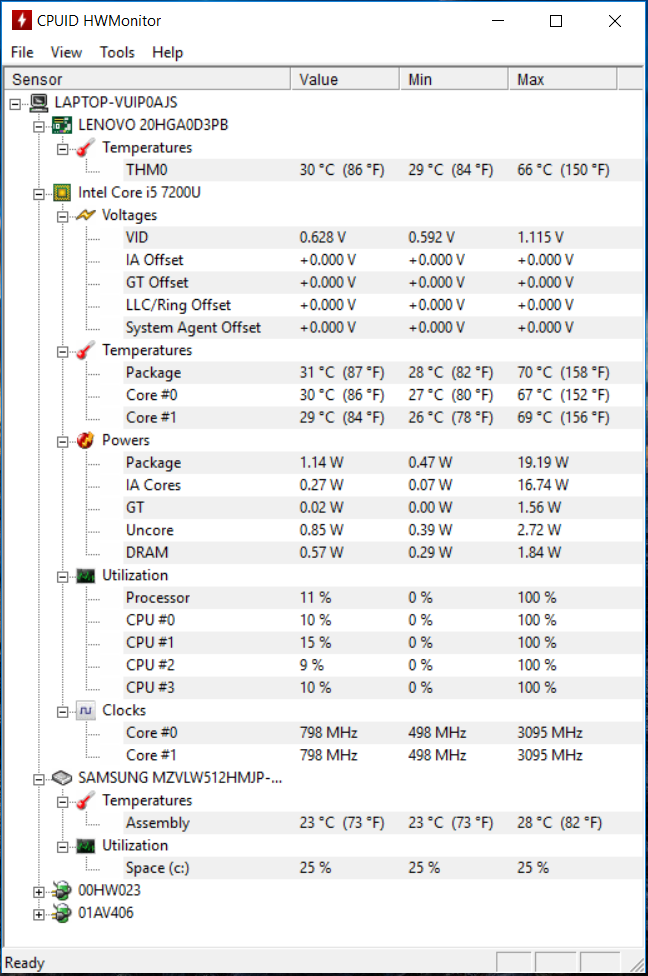Click the Clocks waveform icon
The width and height of the screenshot is (648, 976).
tap(85, 711)
